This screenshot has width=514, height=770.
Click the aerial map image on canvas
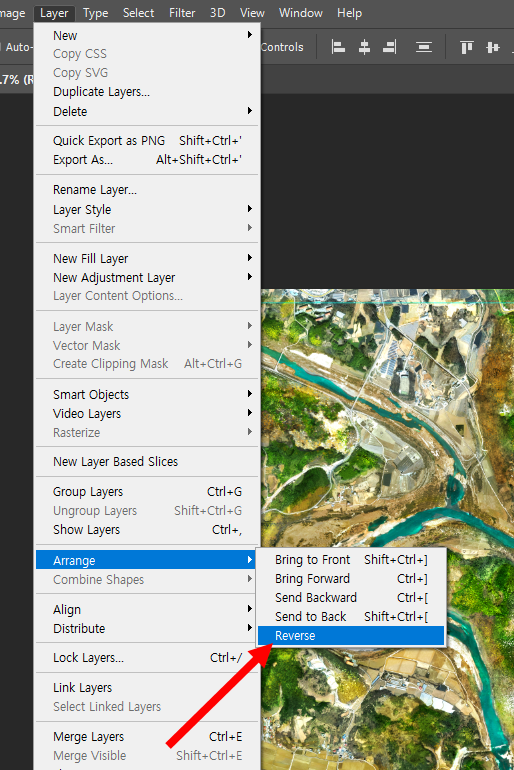pyautogui.click(x=388, y=417)
